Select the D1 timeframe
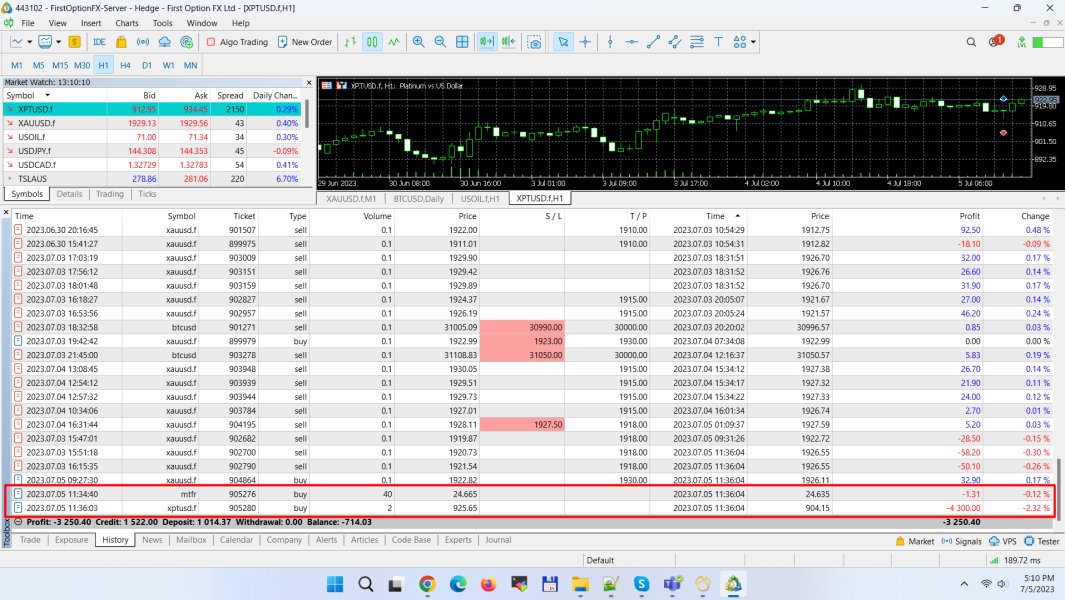The height and width of the screenshot is (600, 1065). point(147,65)
